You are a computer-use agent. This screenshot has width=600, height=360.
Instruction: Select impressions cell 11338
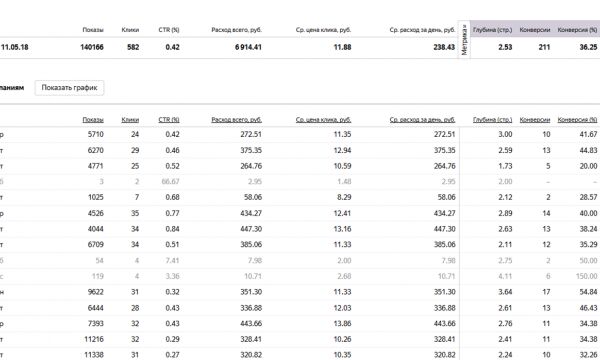pos(94,355)
